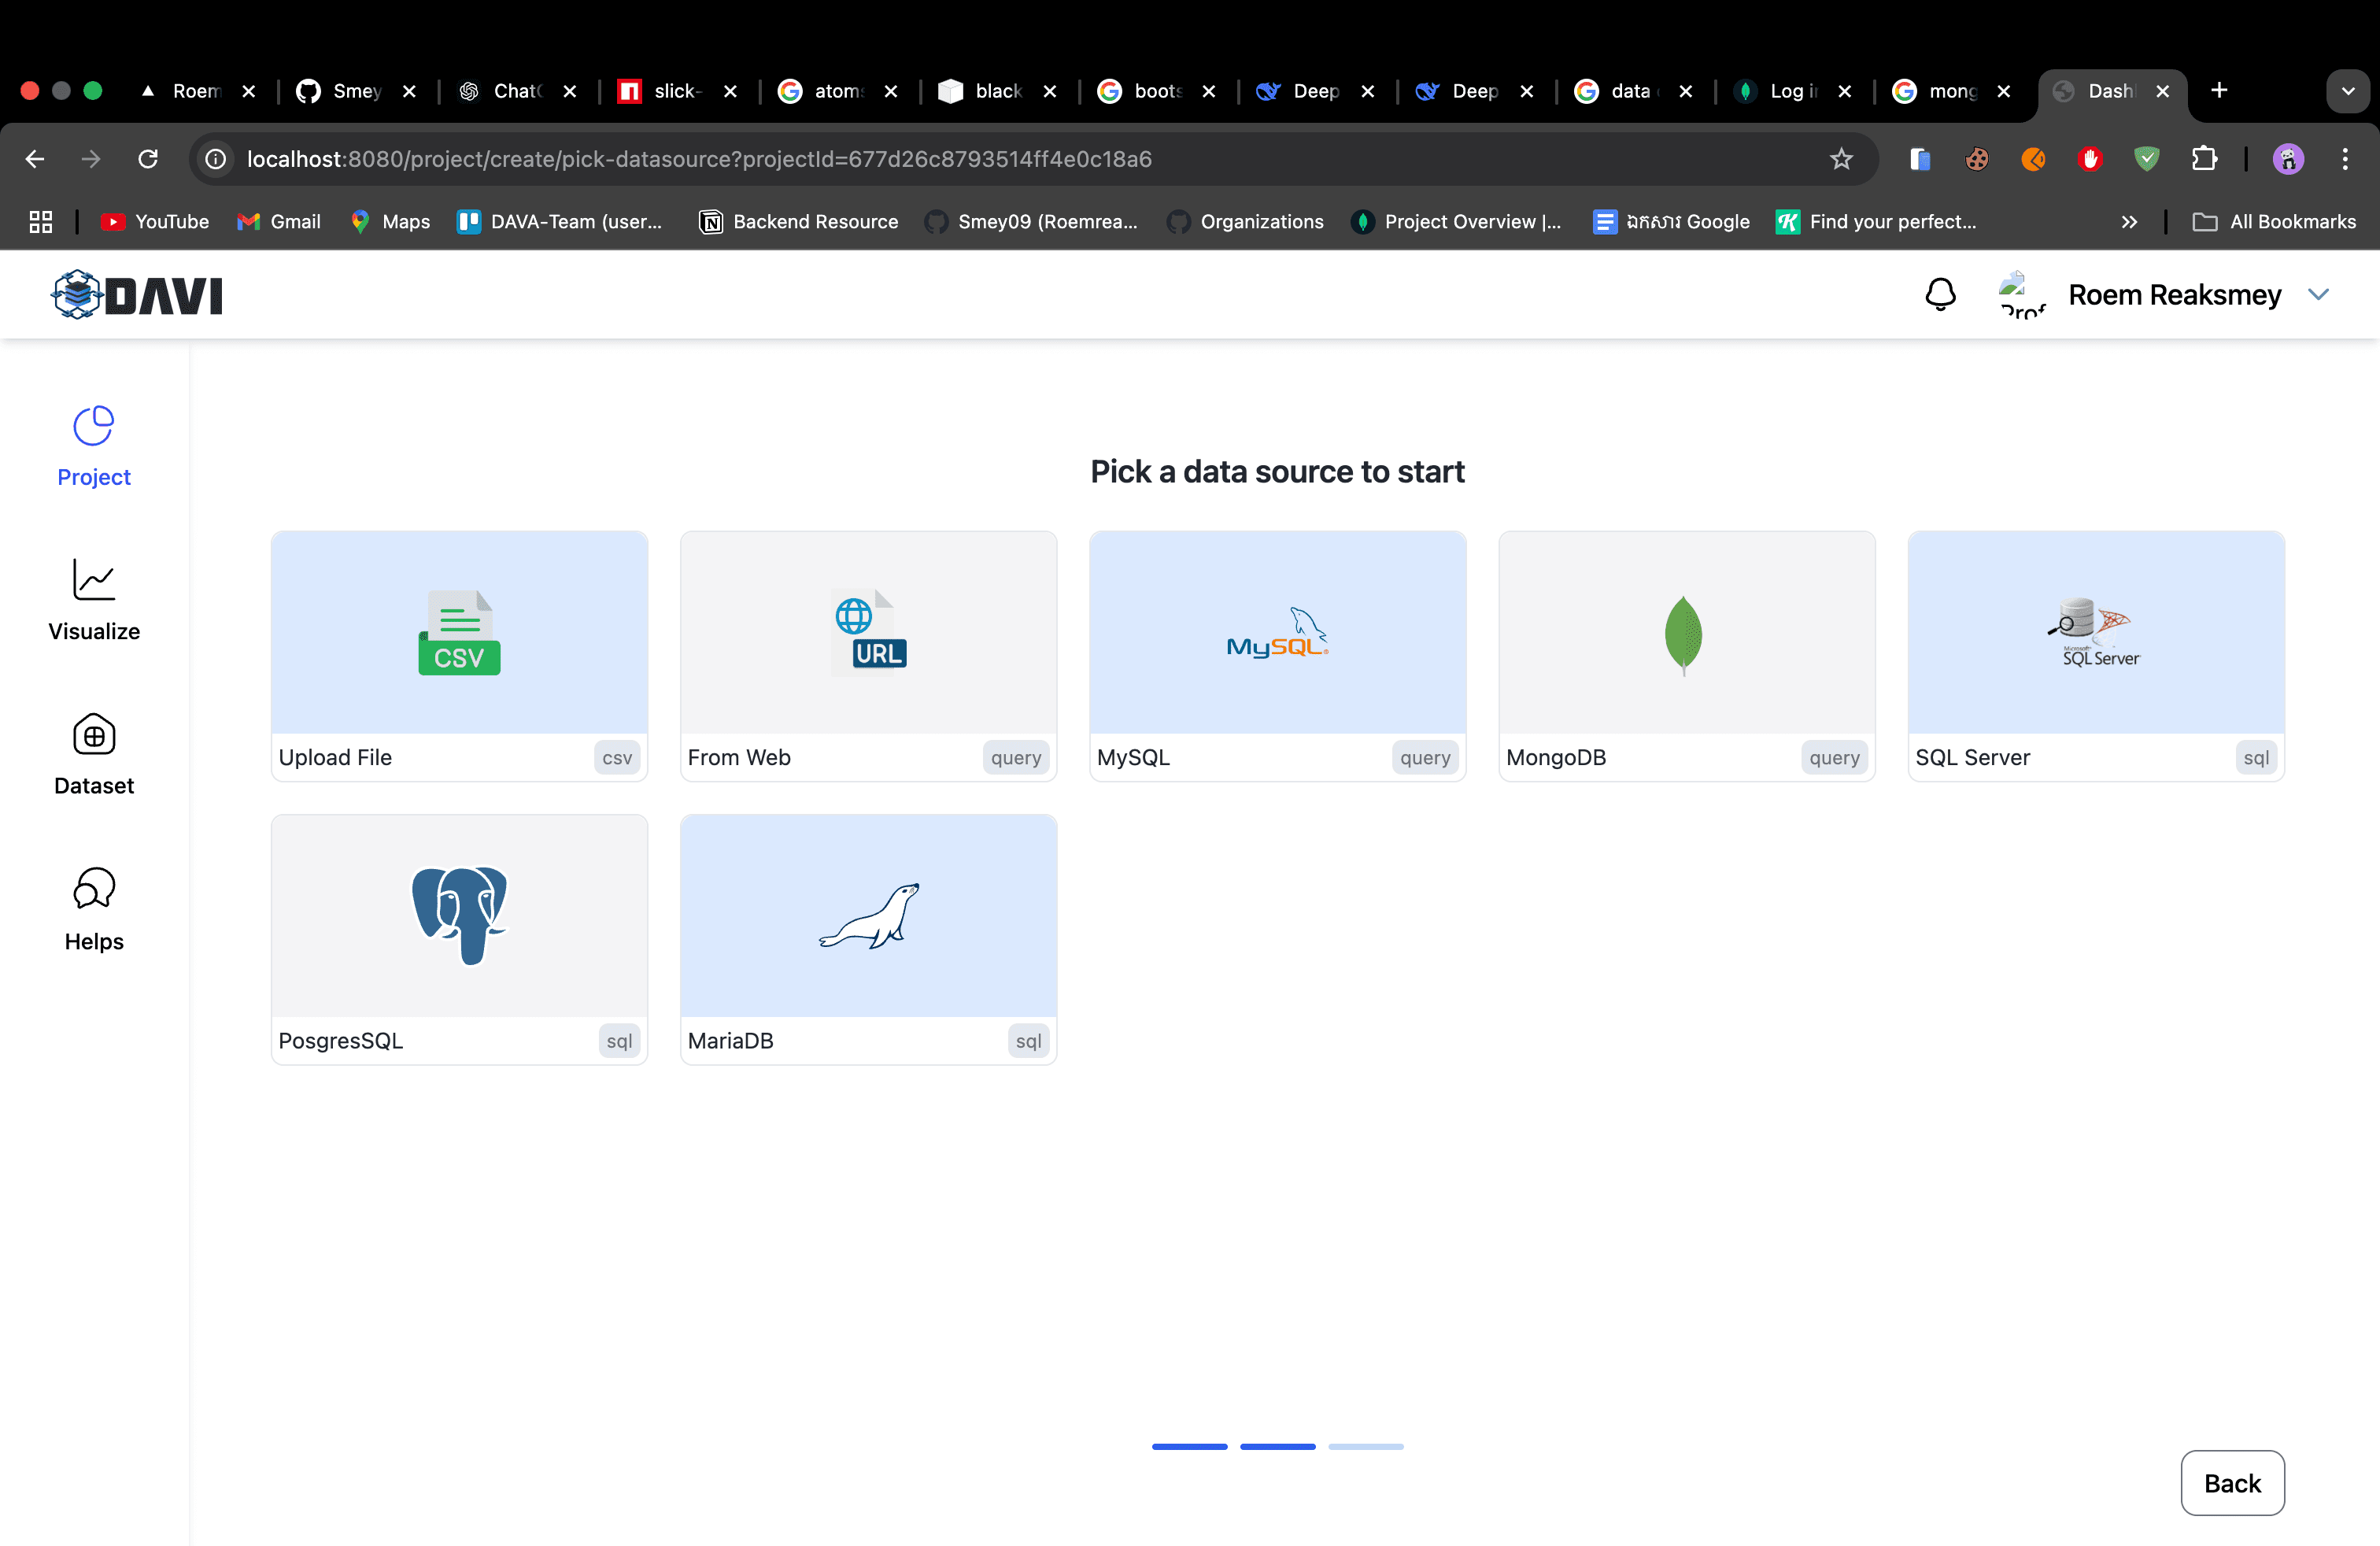The image size is (2380, 1546).
Task: Click the browser extensions puzzle icon
Action: click(x=2206, y=159)
